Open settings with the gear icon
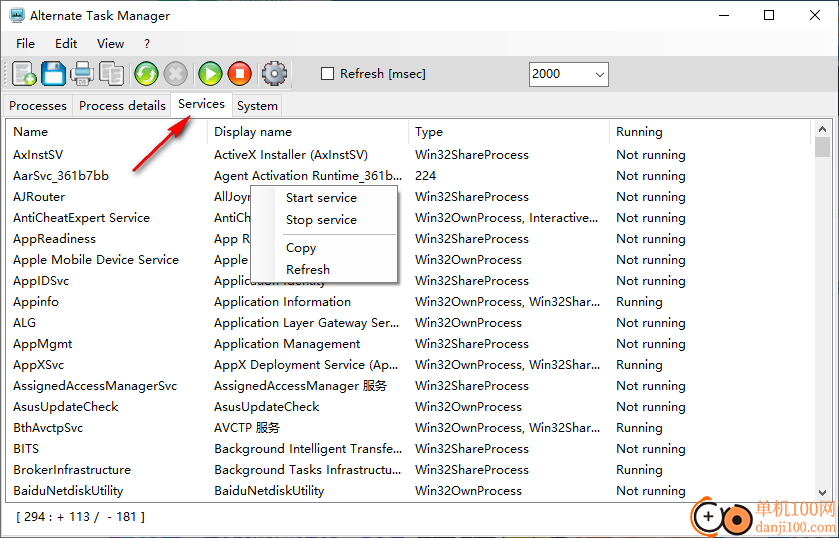 tap(274, 74)
